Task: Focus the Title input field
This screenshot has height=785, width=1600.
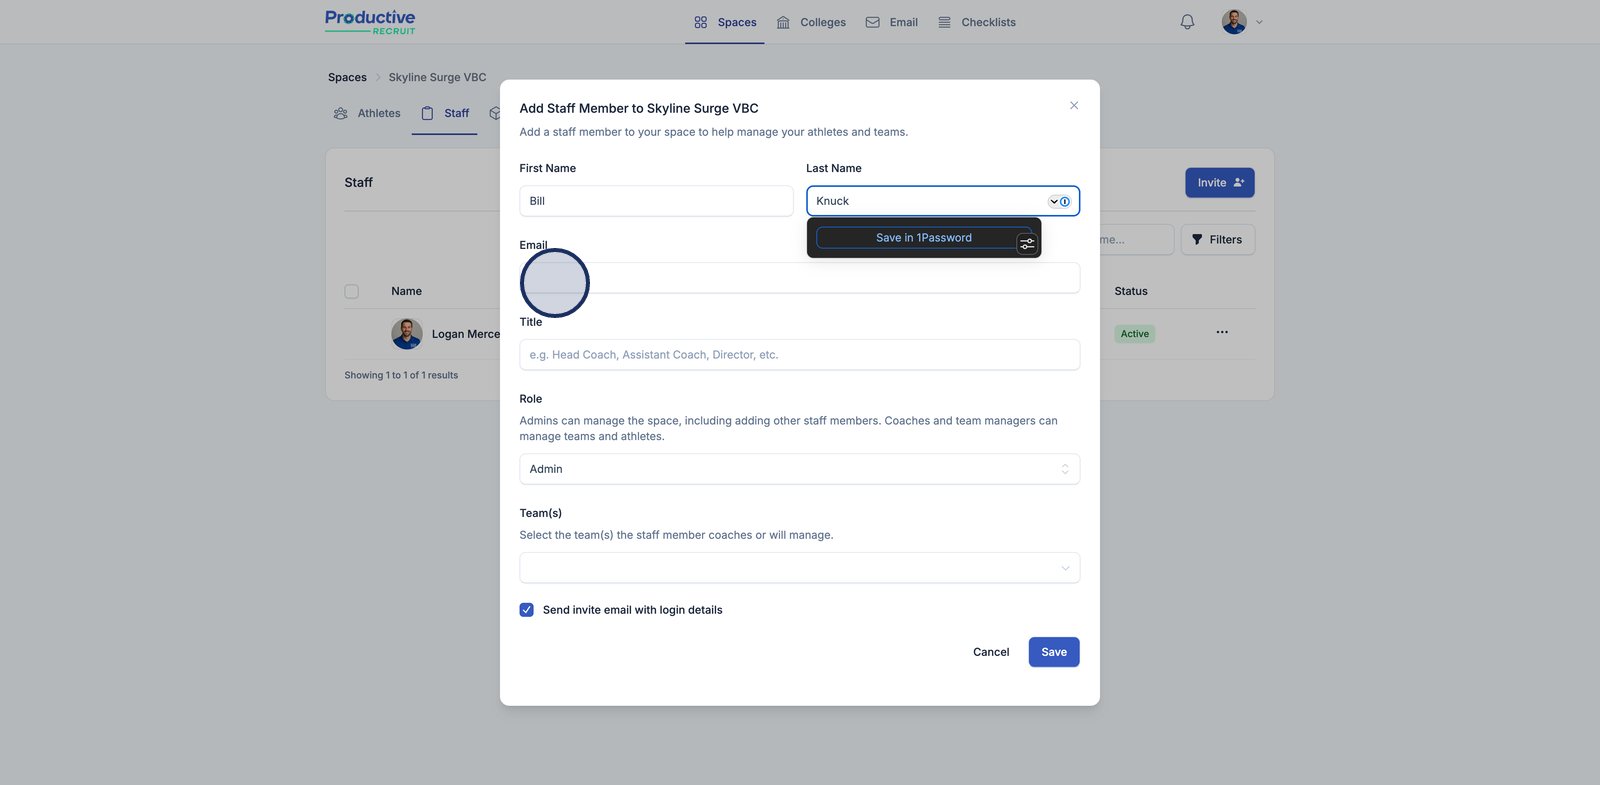Action: (x=799, y=355)
